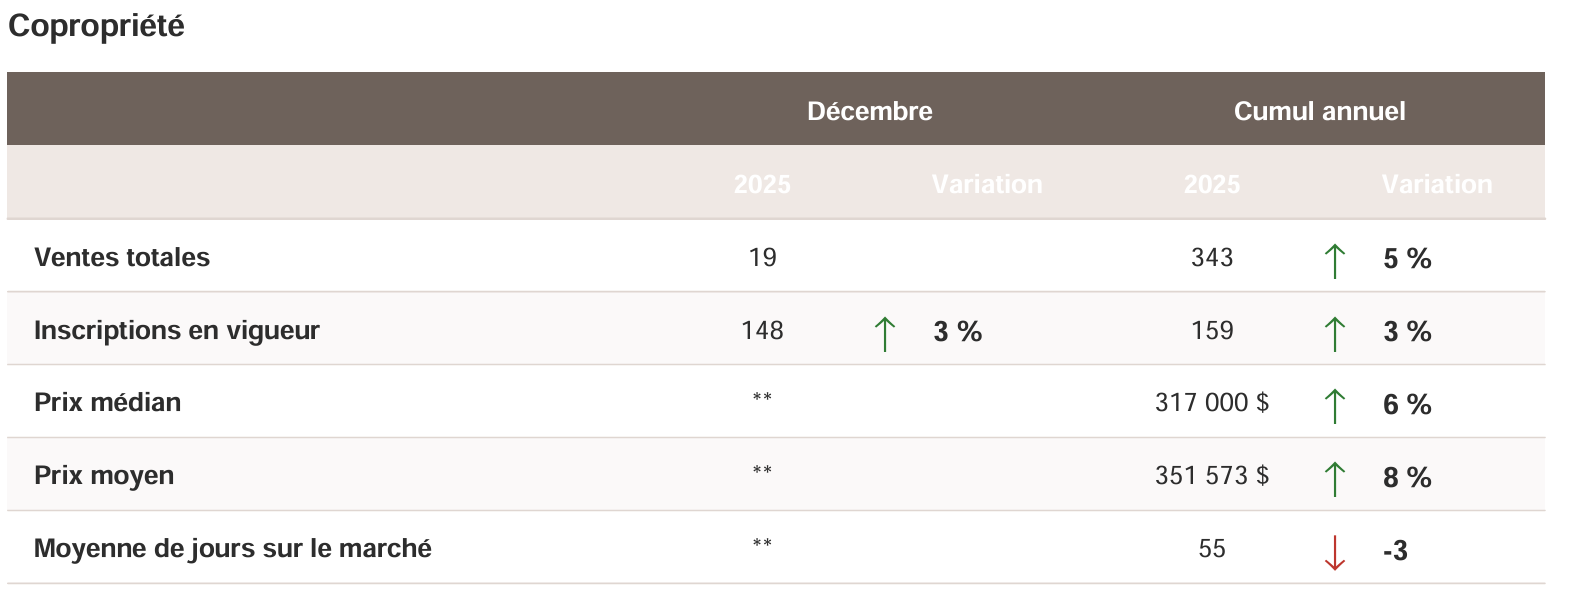This screenshot has height=615, width=1583.
Task: Click December's green arrow for Inscriptions en vigueur
Action: (884, 333)
